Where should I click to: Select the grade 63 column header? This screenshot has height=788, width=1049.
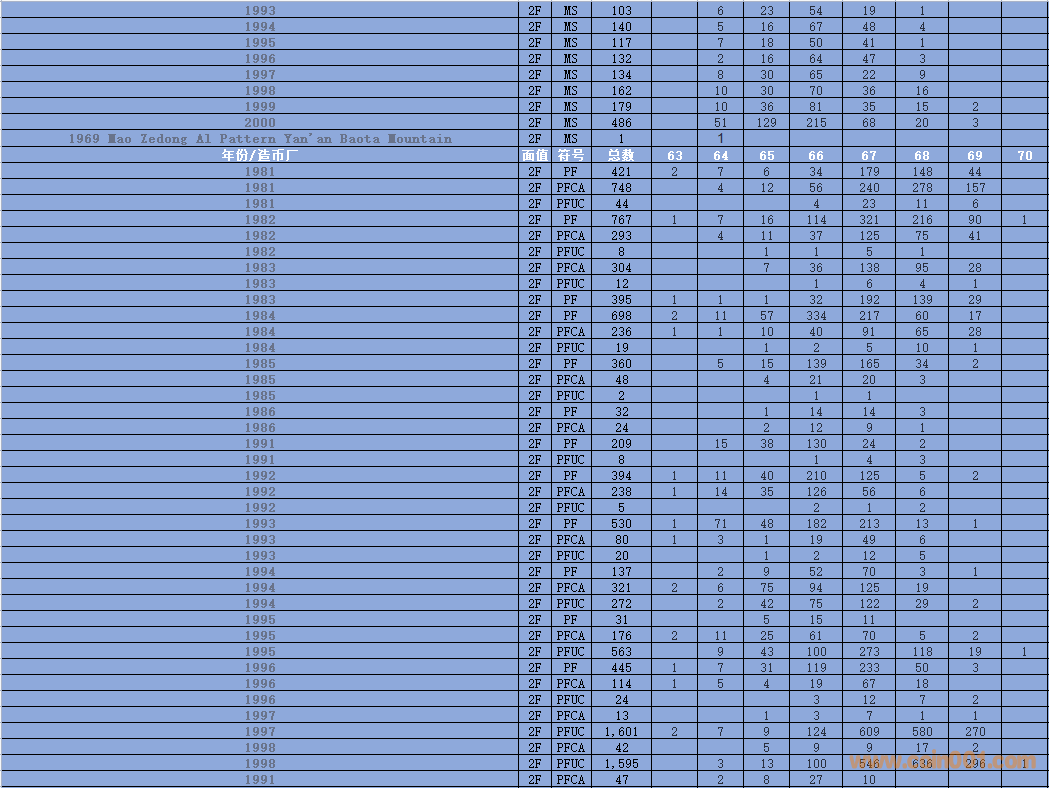[x=675, y=155]
